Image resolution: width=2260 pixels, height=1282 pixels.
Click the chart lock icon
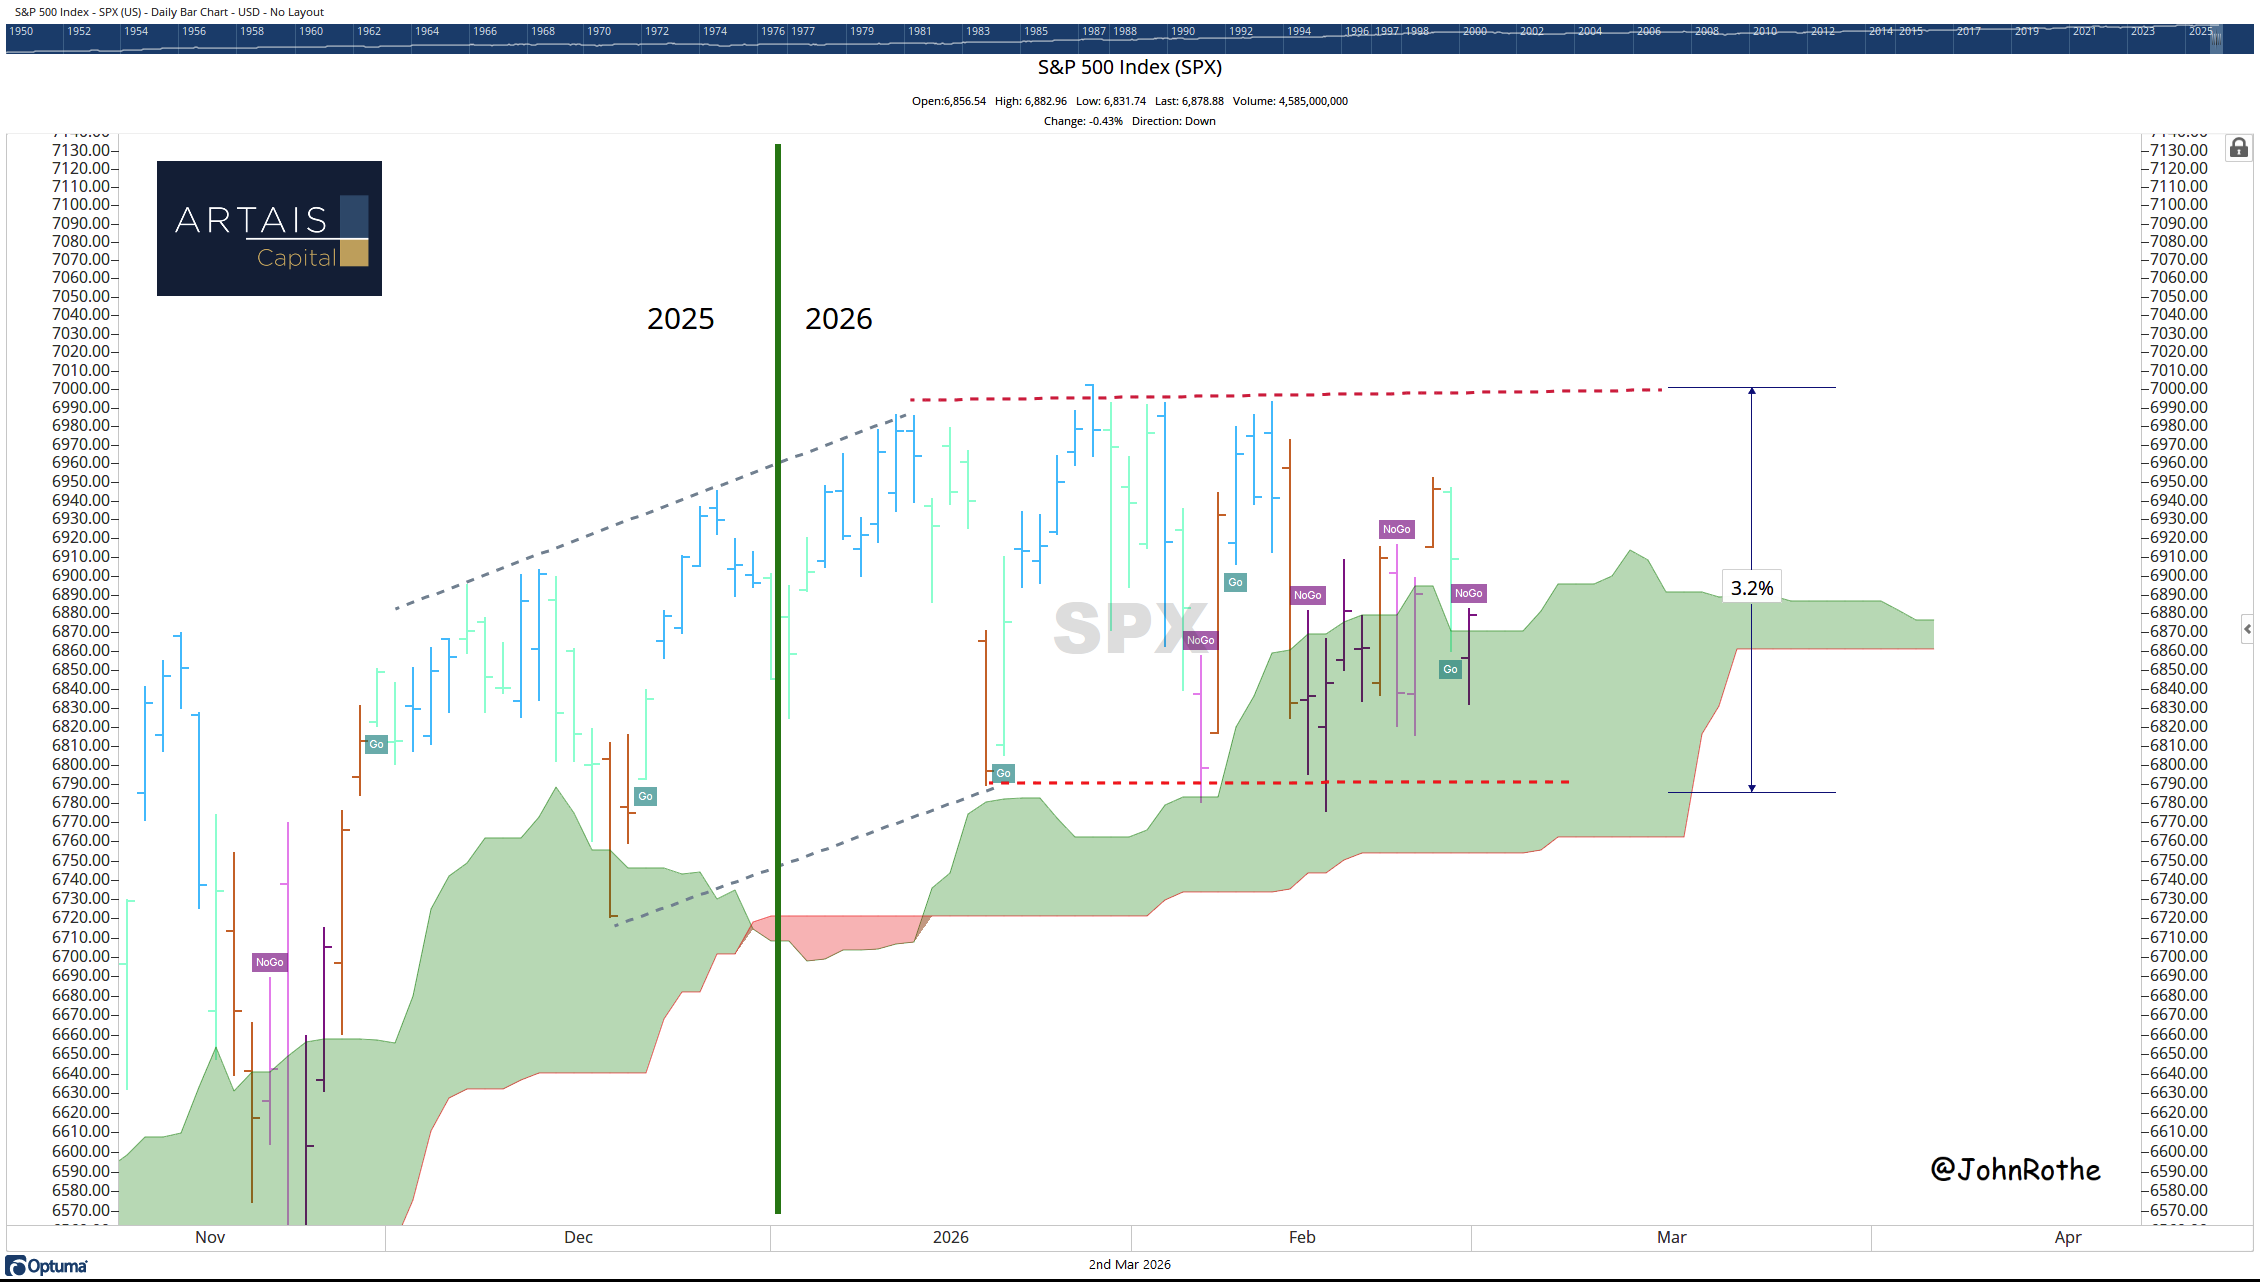click(x=2239, y=148)
